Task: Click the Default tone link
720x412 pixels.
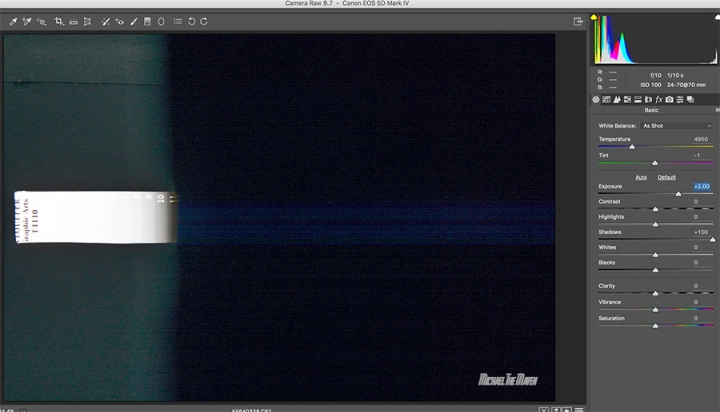Action: [666, 177]
